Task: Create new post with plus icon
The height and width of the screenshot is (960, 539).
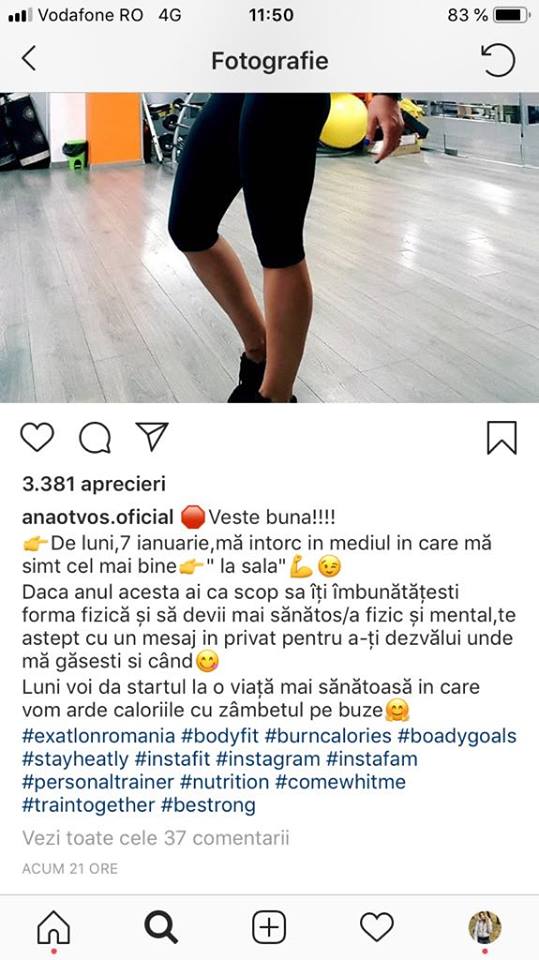Action: [x=269, y=927]
